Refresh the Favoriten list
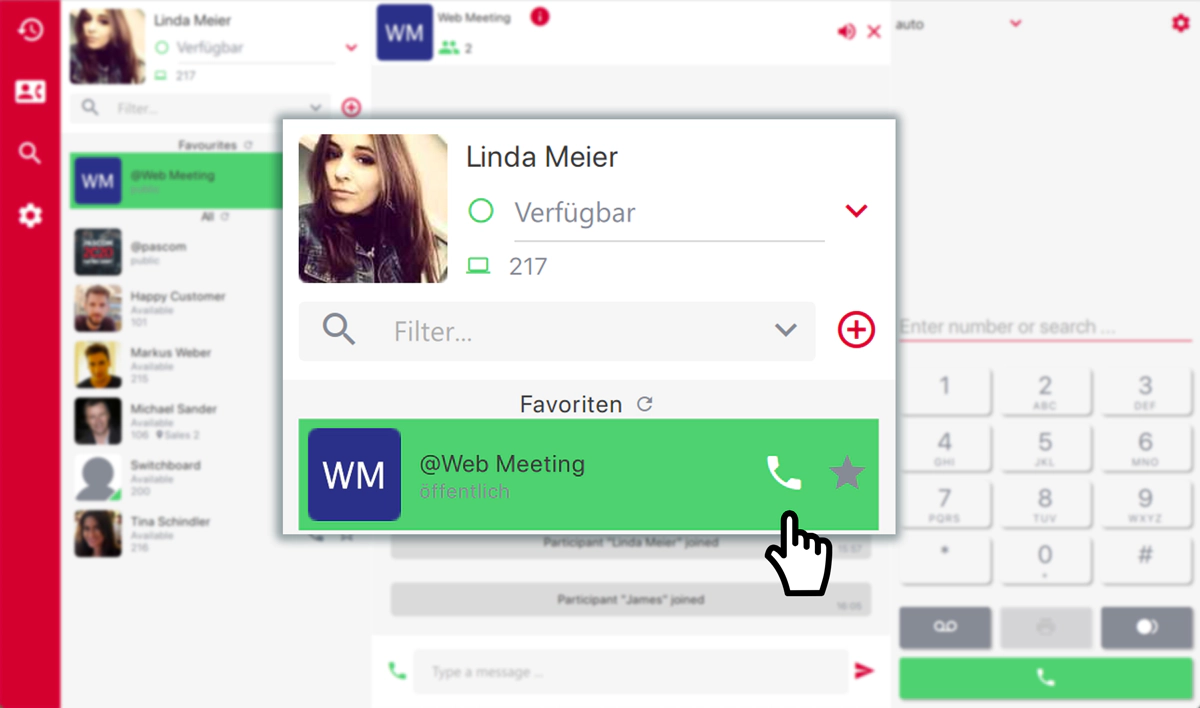 645,404
